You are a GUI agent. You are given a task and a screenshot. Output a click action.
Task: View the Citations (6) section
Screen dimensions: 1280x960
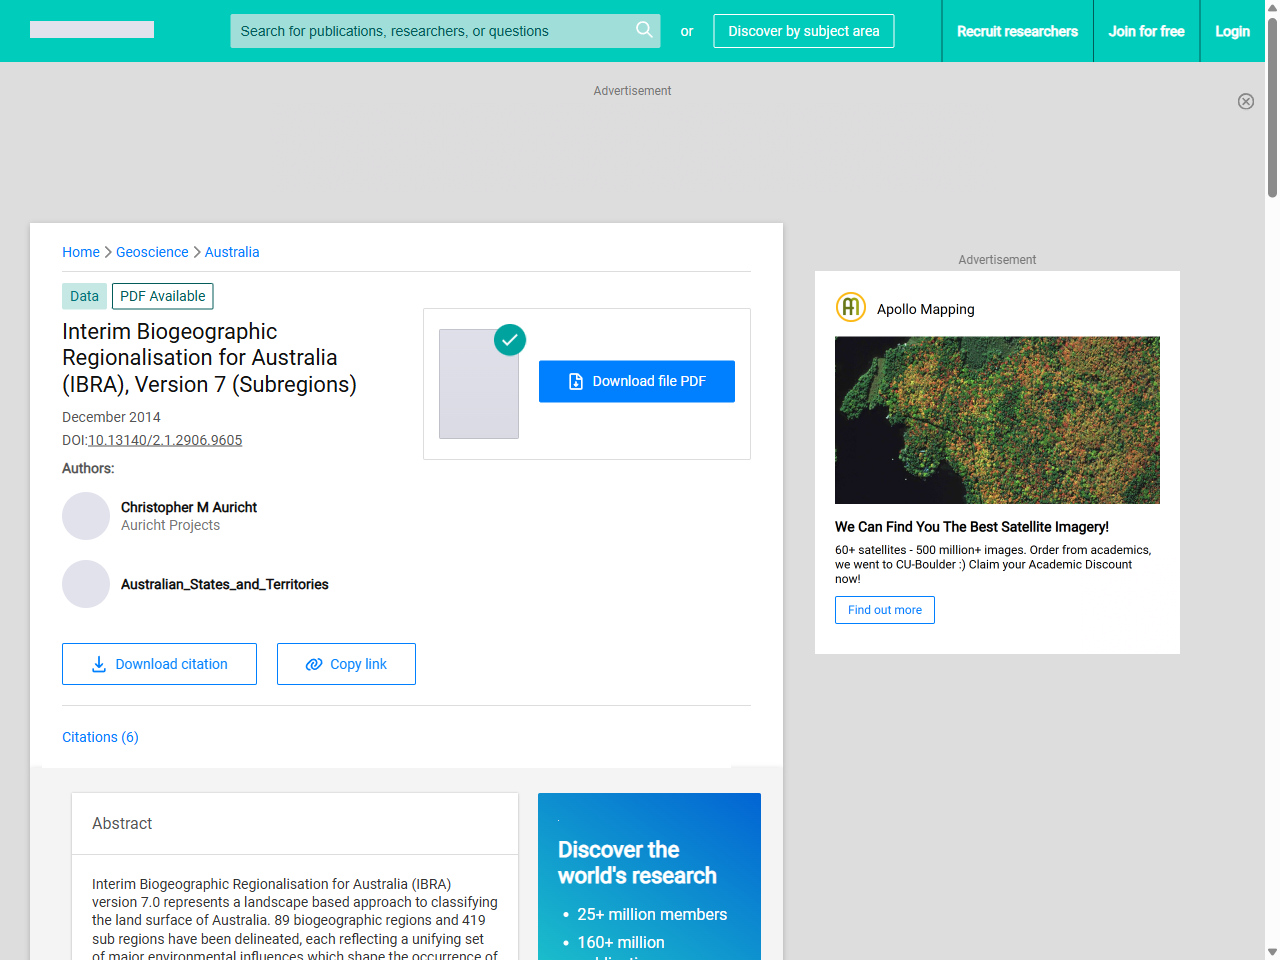100,737
